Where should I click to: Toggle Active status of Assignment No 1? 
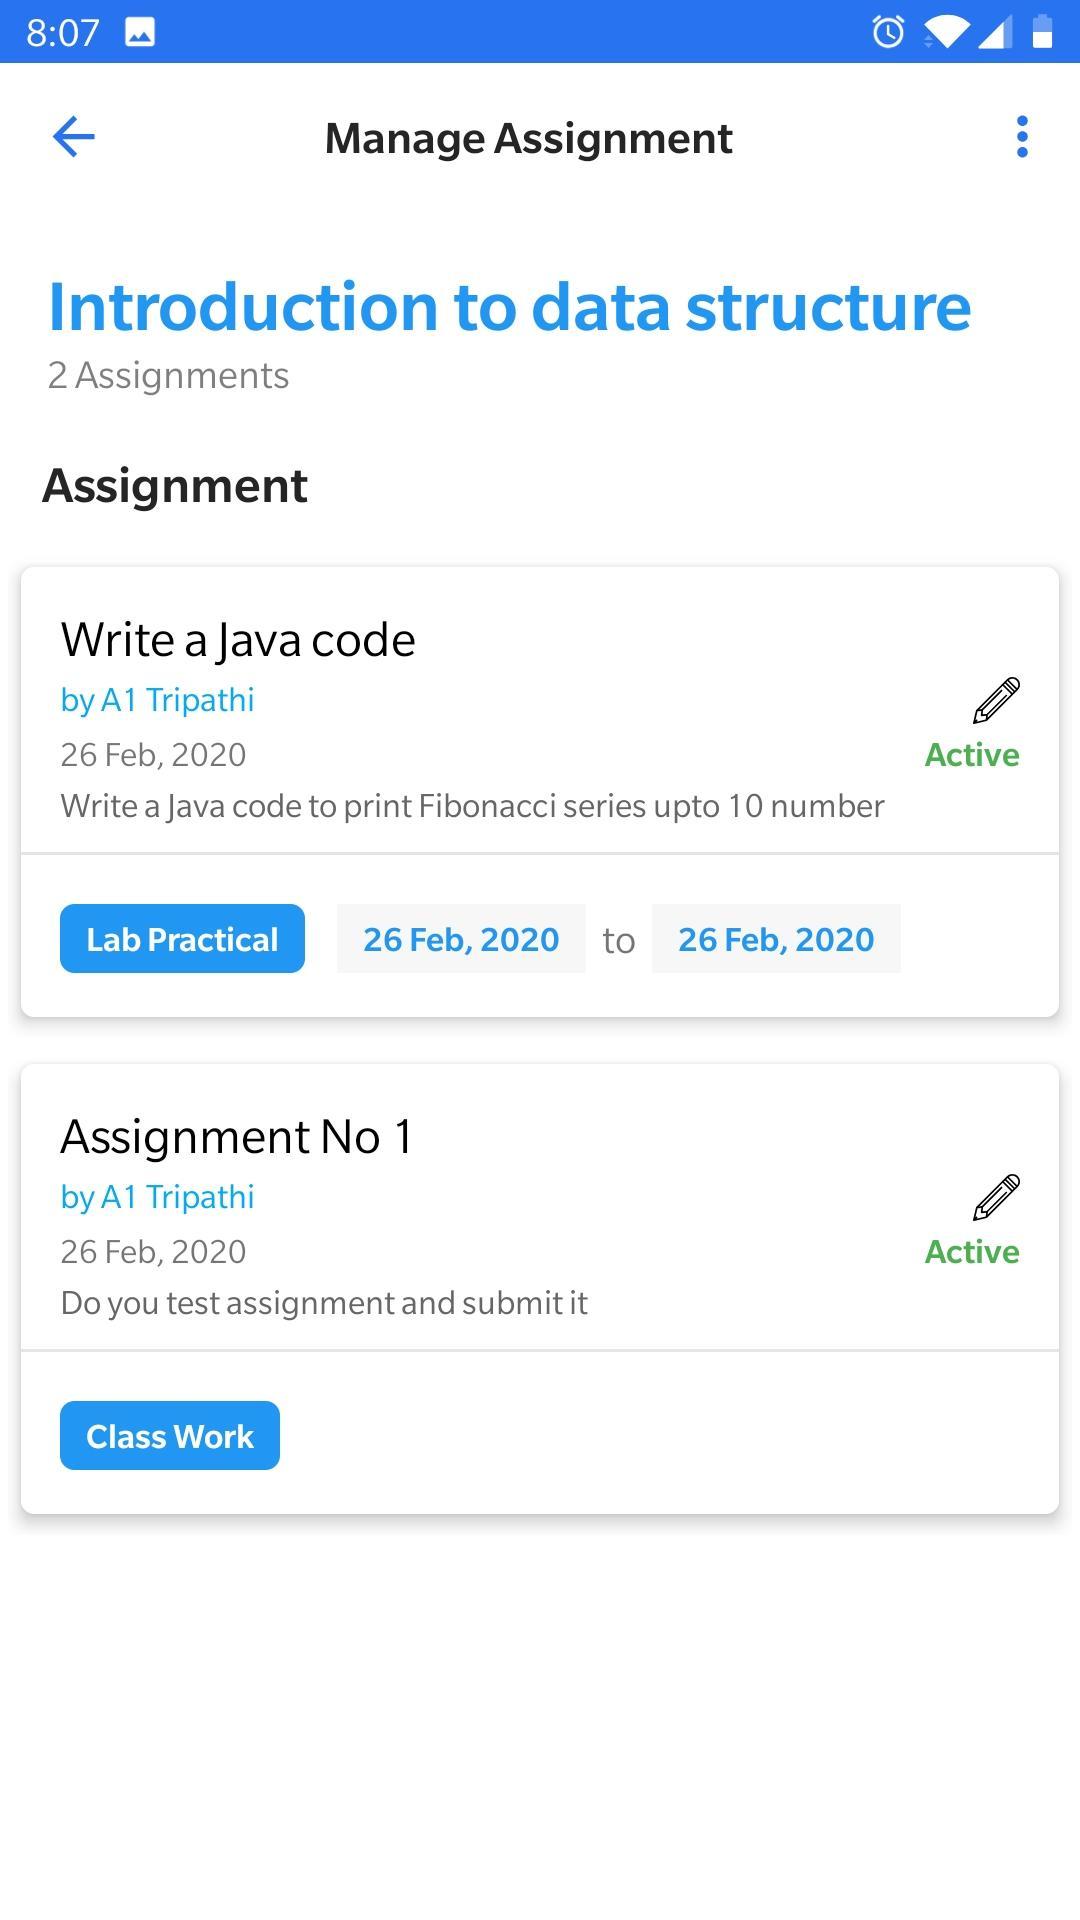click(x=971, y=1252)
